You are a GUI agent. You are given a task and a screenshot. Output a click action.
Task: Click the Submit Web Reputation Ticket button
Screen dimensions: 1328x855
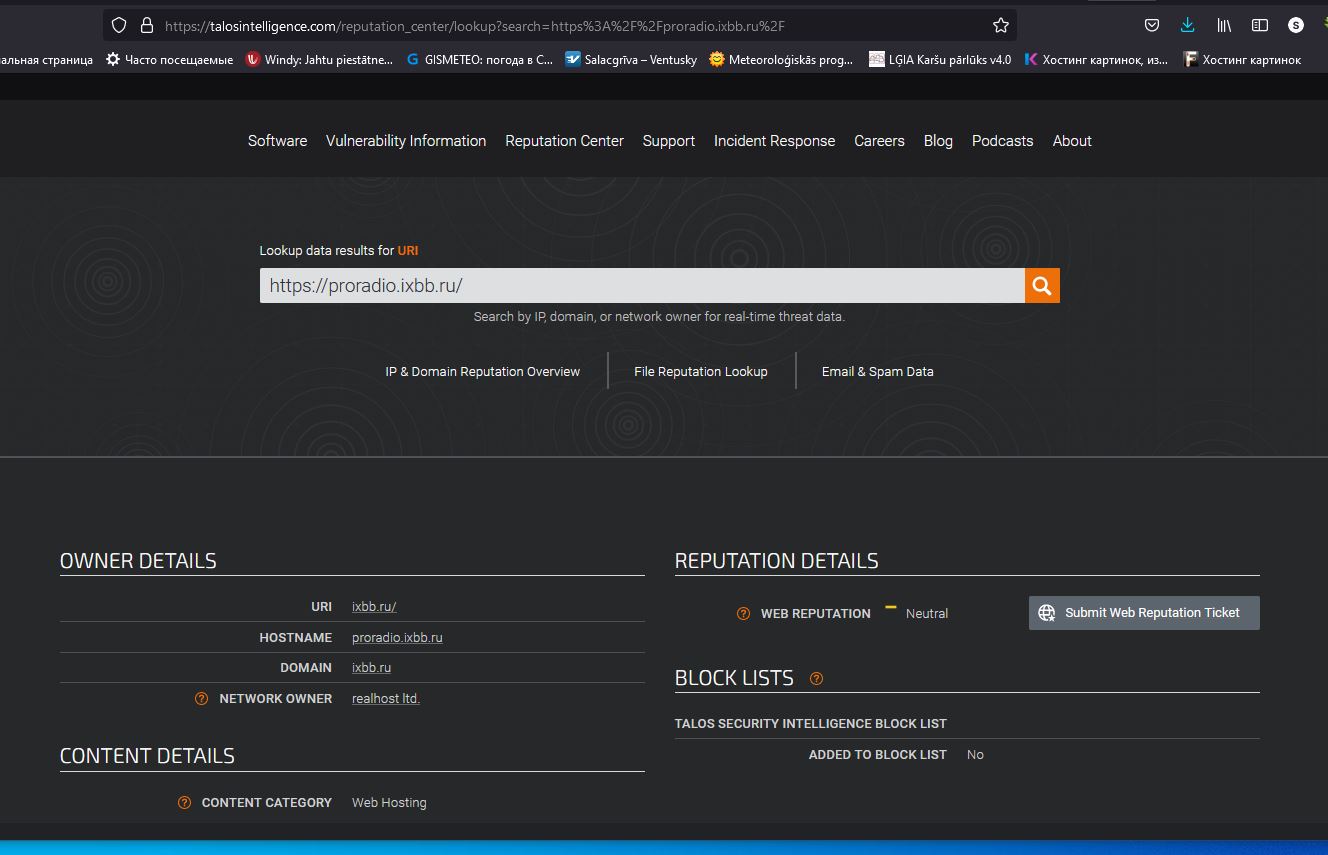pos(1144,613)
